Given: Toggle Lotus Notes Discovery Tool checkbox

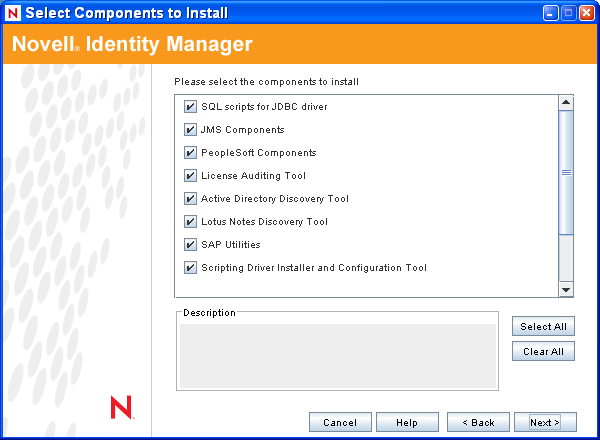Looking at the screenshot, I should pos(190,221).
